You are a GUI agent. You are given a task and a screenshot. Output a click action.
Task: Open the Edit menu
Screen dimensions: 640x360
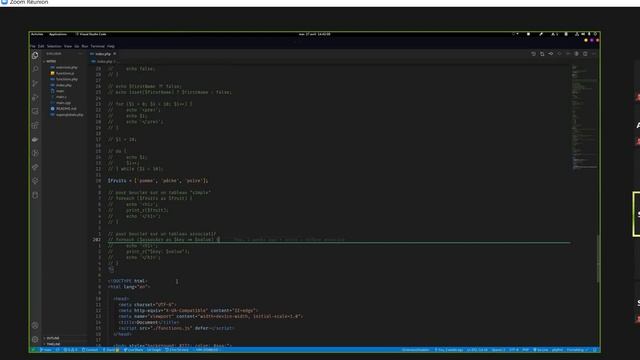coord(41,46)
